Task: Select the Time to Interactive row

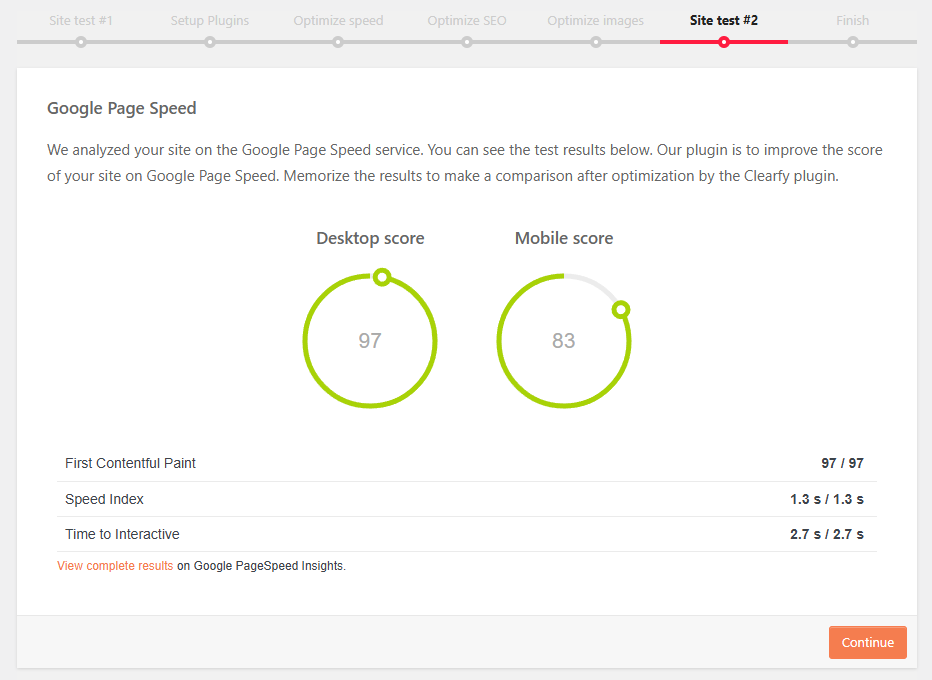Action: click(x=466, y=534)
